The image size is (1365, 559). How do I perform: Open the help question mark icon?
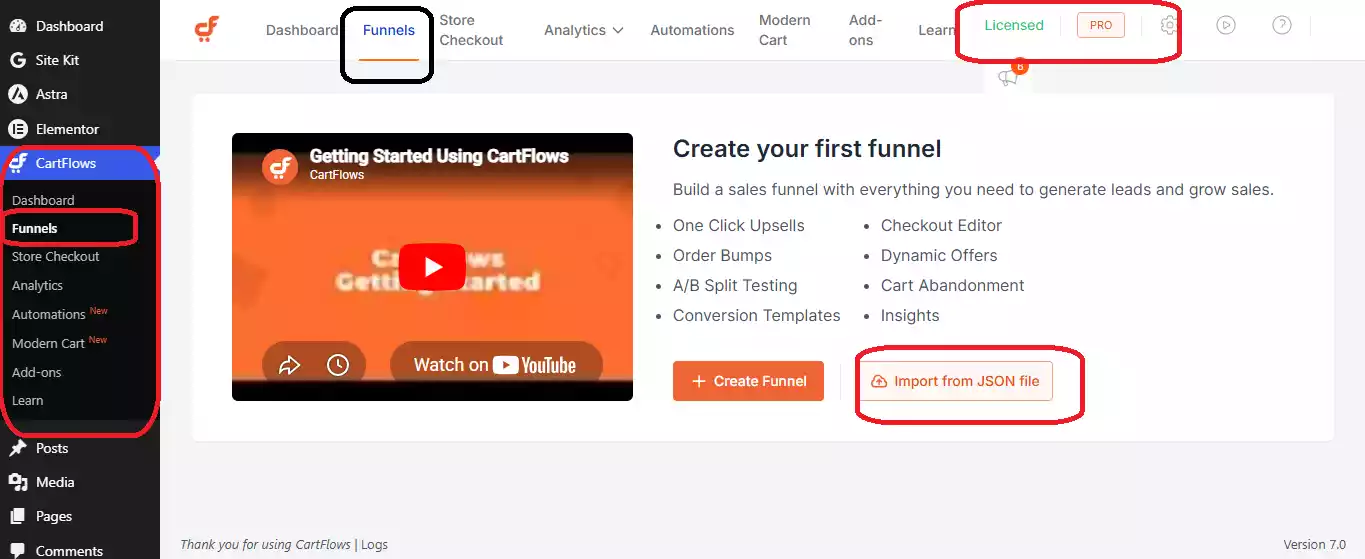pyautogui.click(x=1282, y=25)
